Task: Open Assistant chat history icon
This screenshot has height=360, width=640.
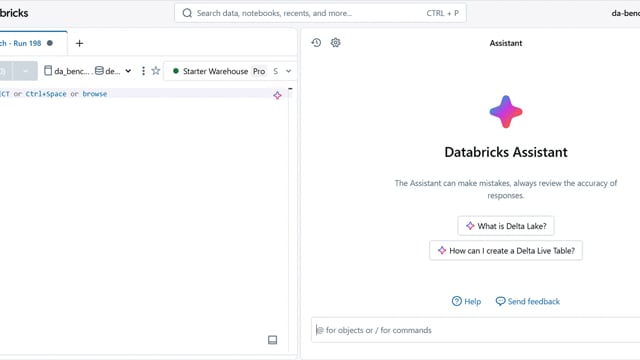Action: 316,42
